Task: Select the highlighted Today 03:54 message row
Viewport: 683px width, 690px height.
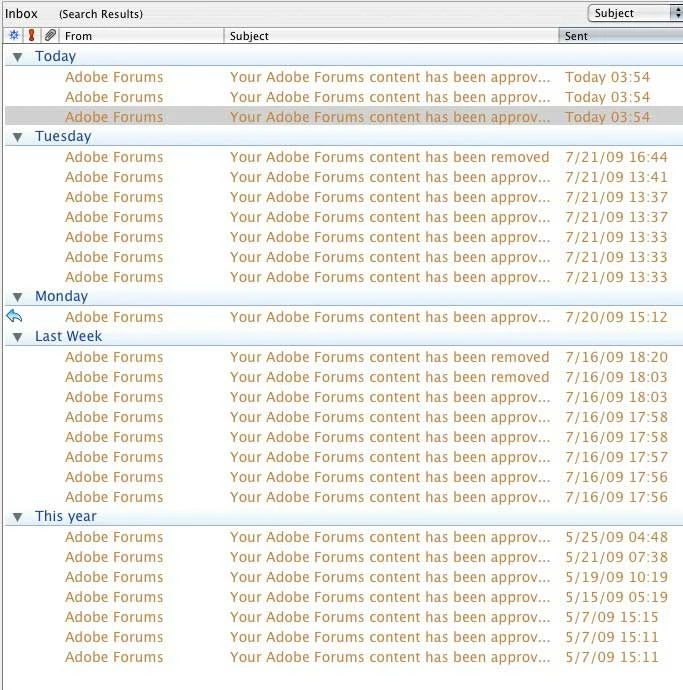Action: [344, 117]
